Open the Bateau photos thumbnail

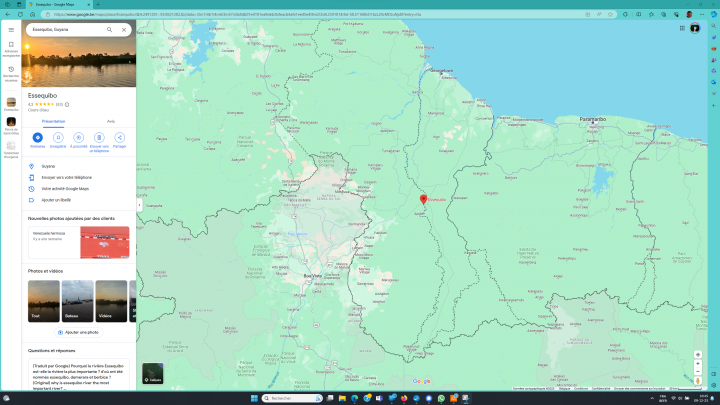78,301
